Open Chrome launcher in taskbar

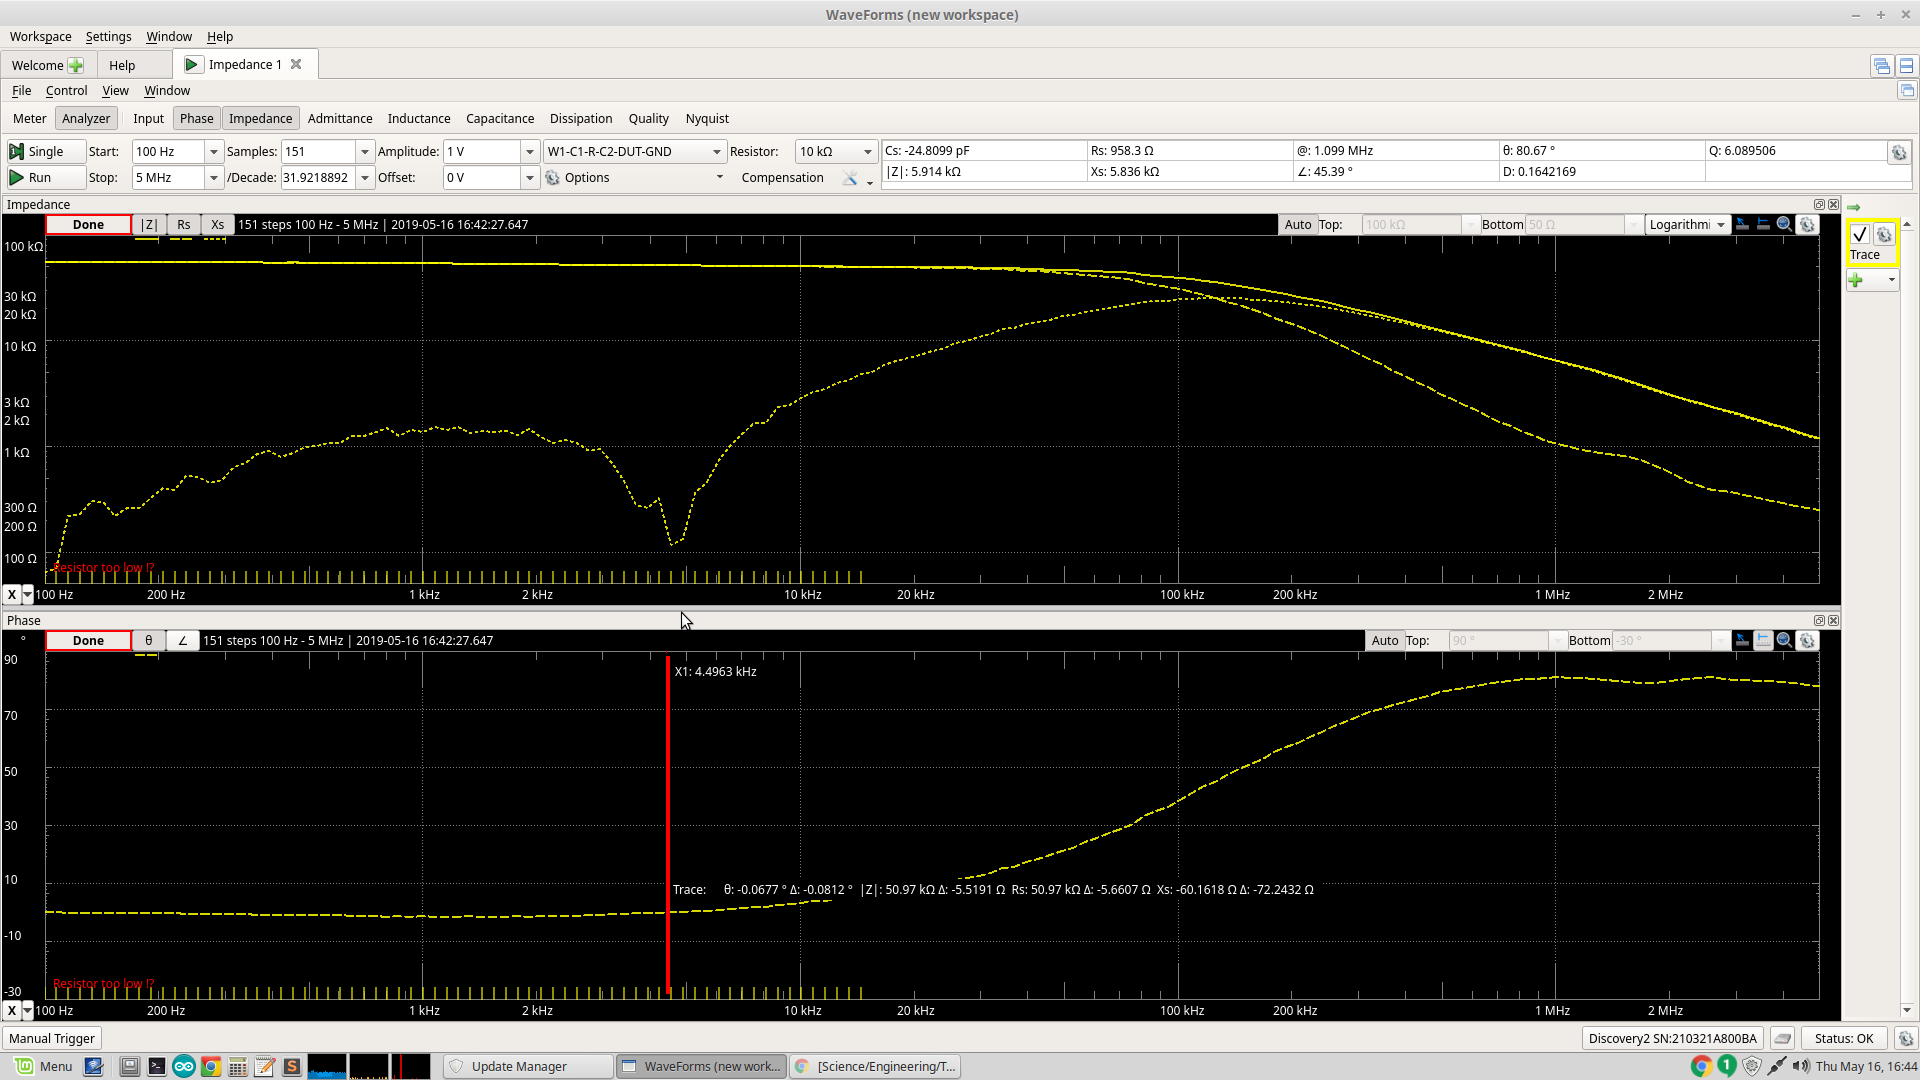tap(211, 1066)
